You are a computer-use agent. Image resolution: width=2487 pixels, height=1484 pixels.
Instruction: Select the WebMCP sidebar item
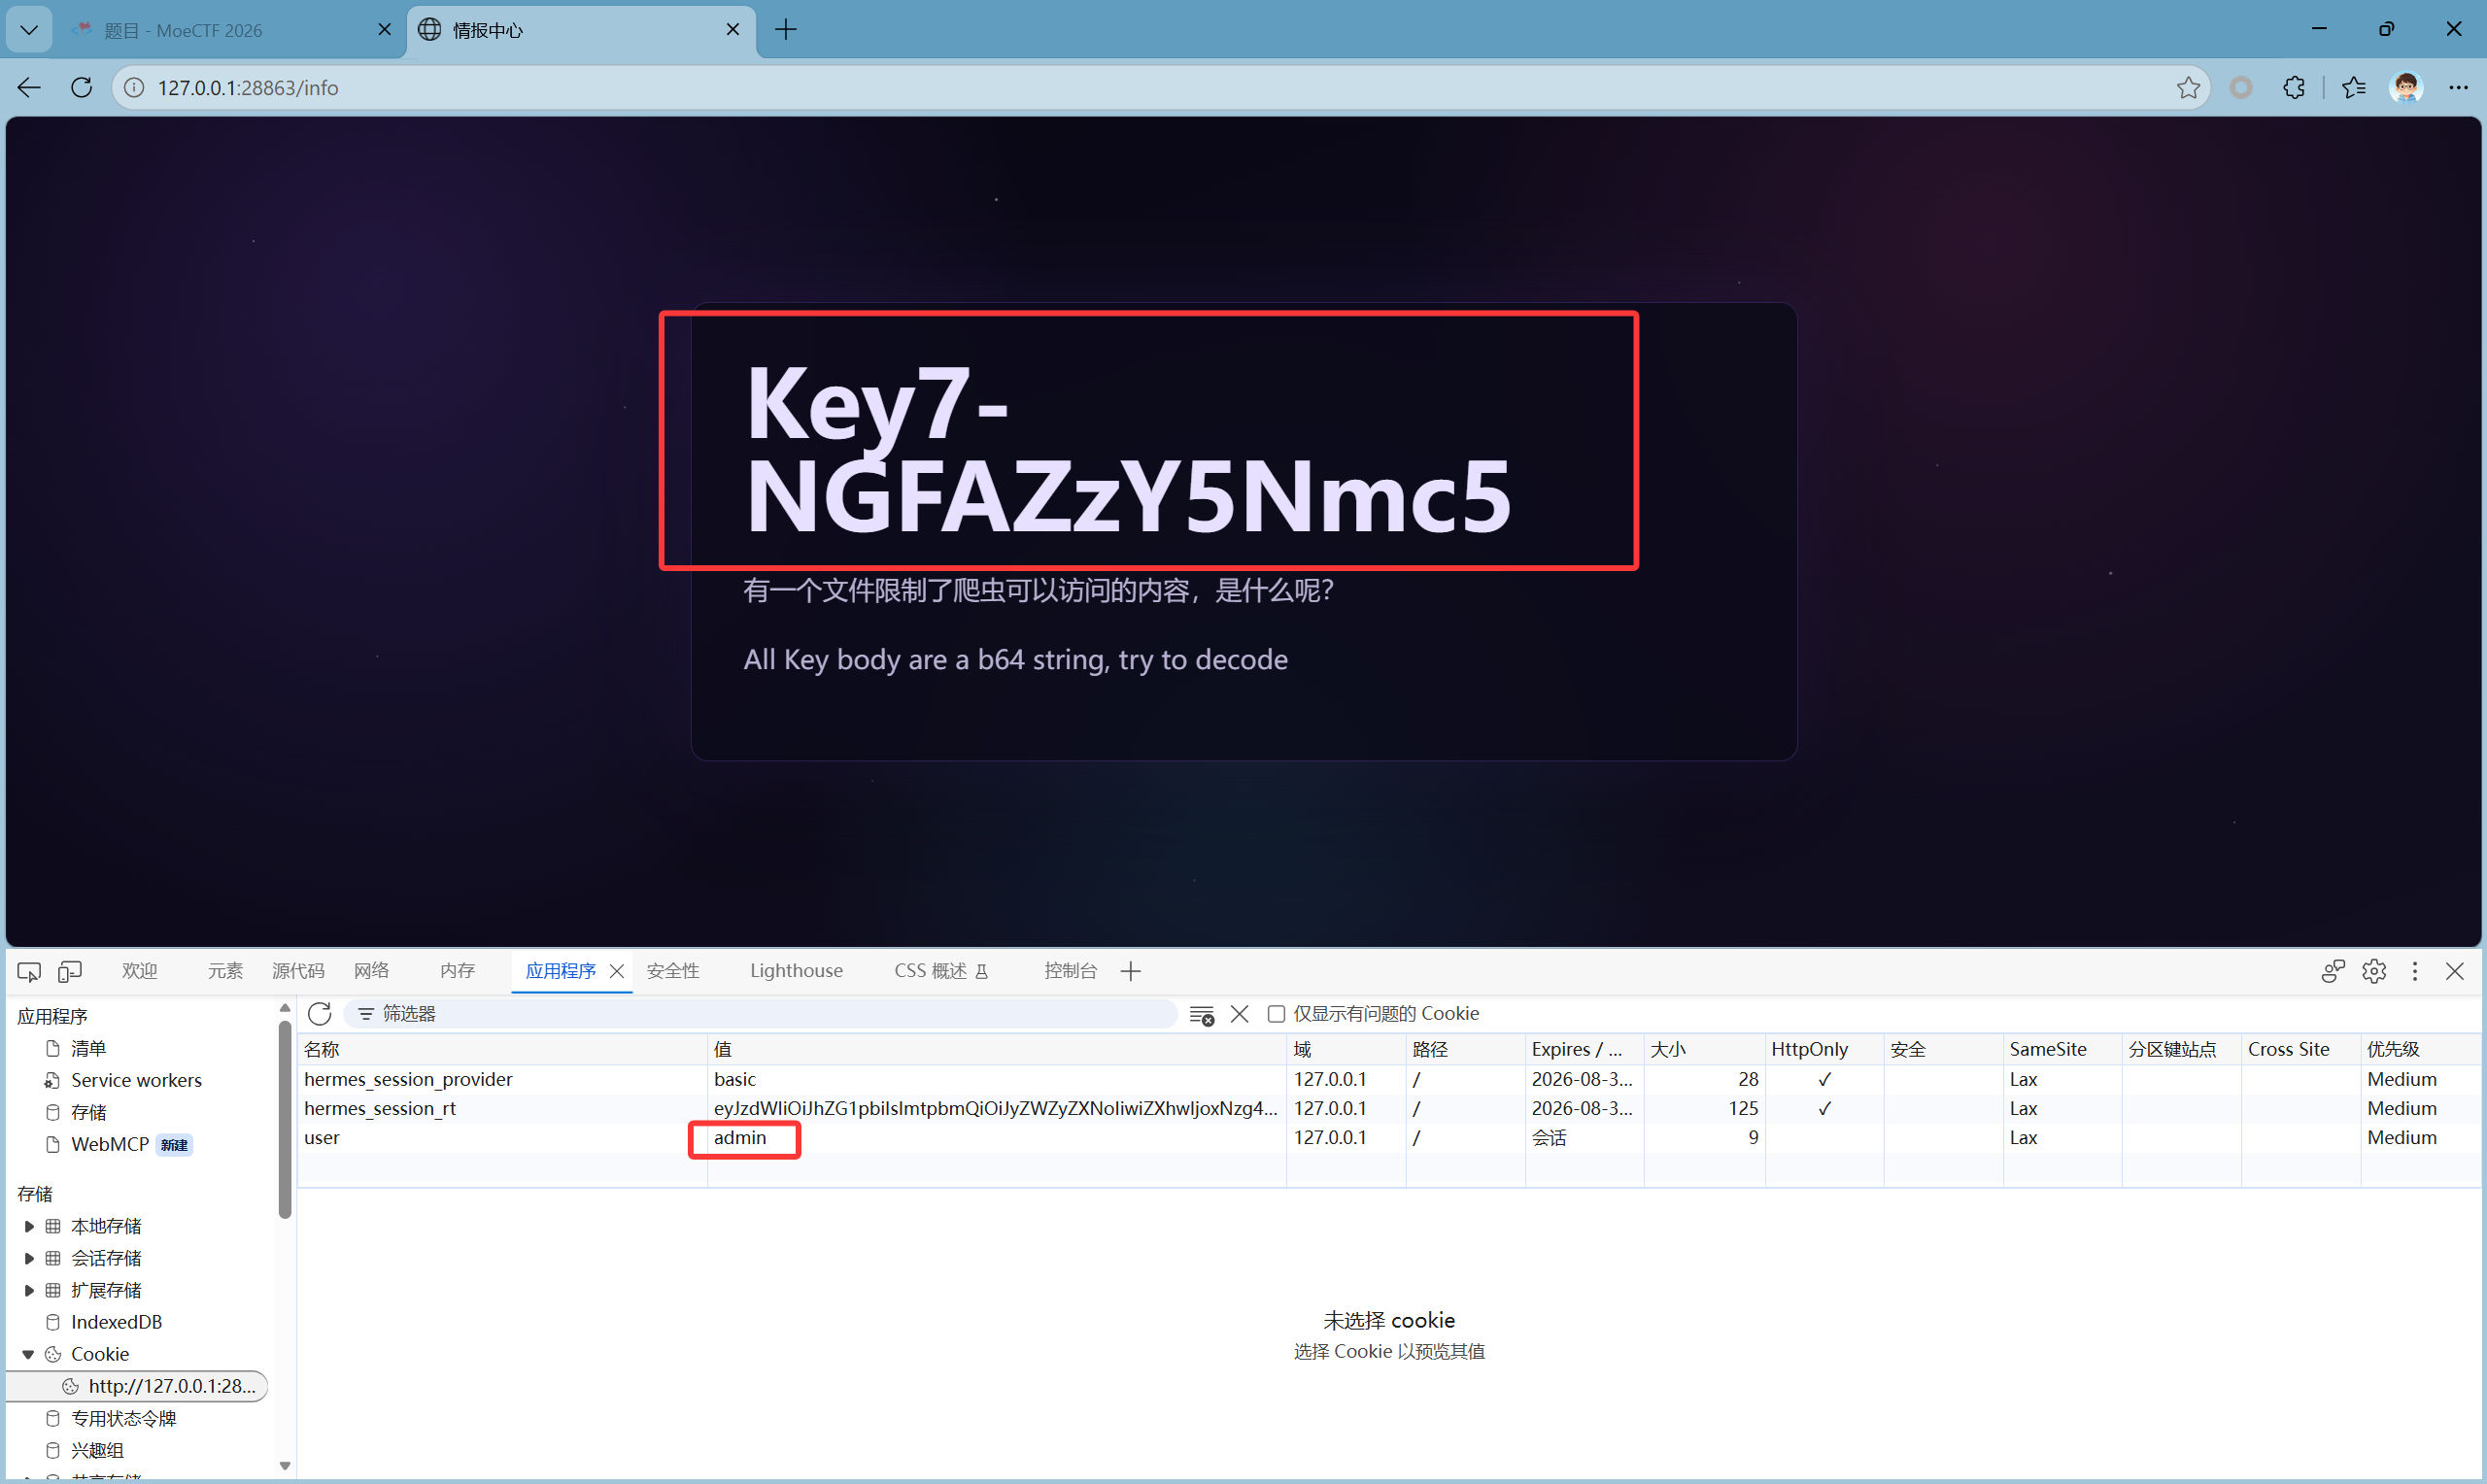(x=110, y=1145)
